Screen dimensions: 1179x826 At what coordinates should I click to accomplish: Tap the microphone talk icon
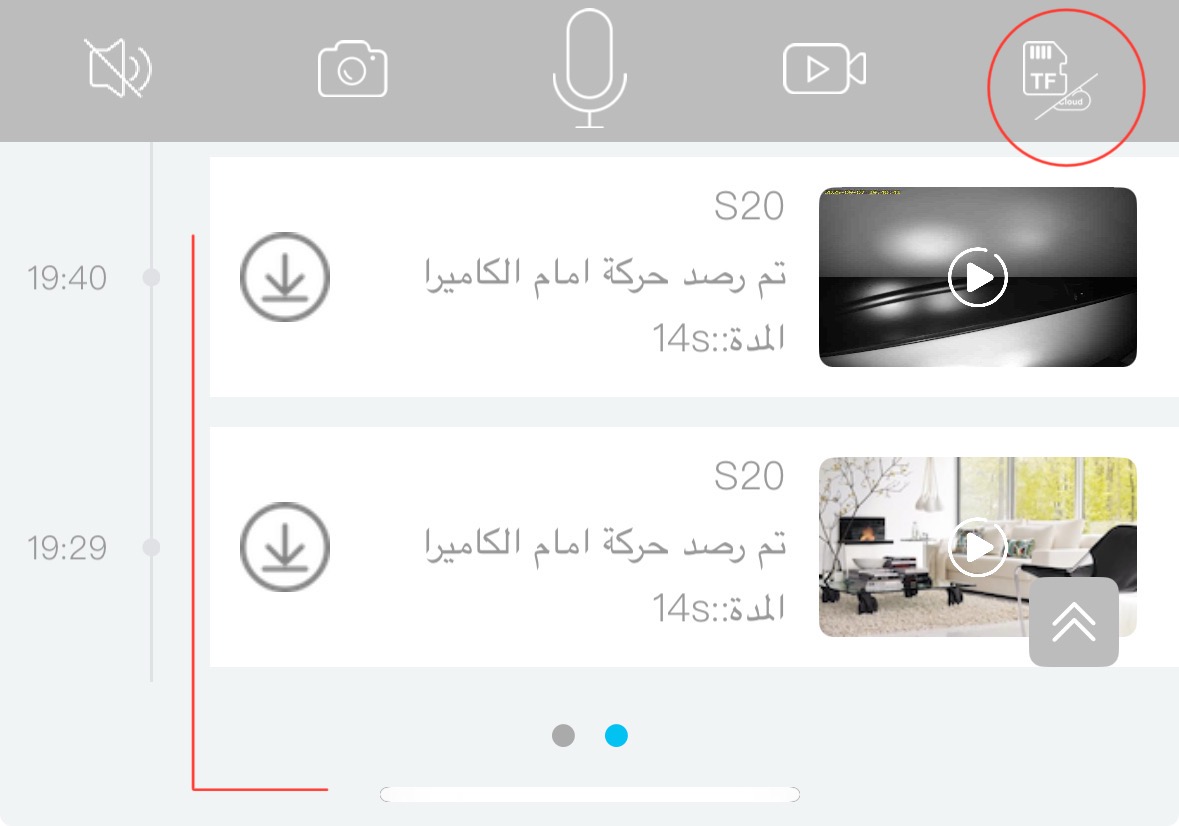pyautogui.click(x=590, y=68)
